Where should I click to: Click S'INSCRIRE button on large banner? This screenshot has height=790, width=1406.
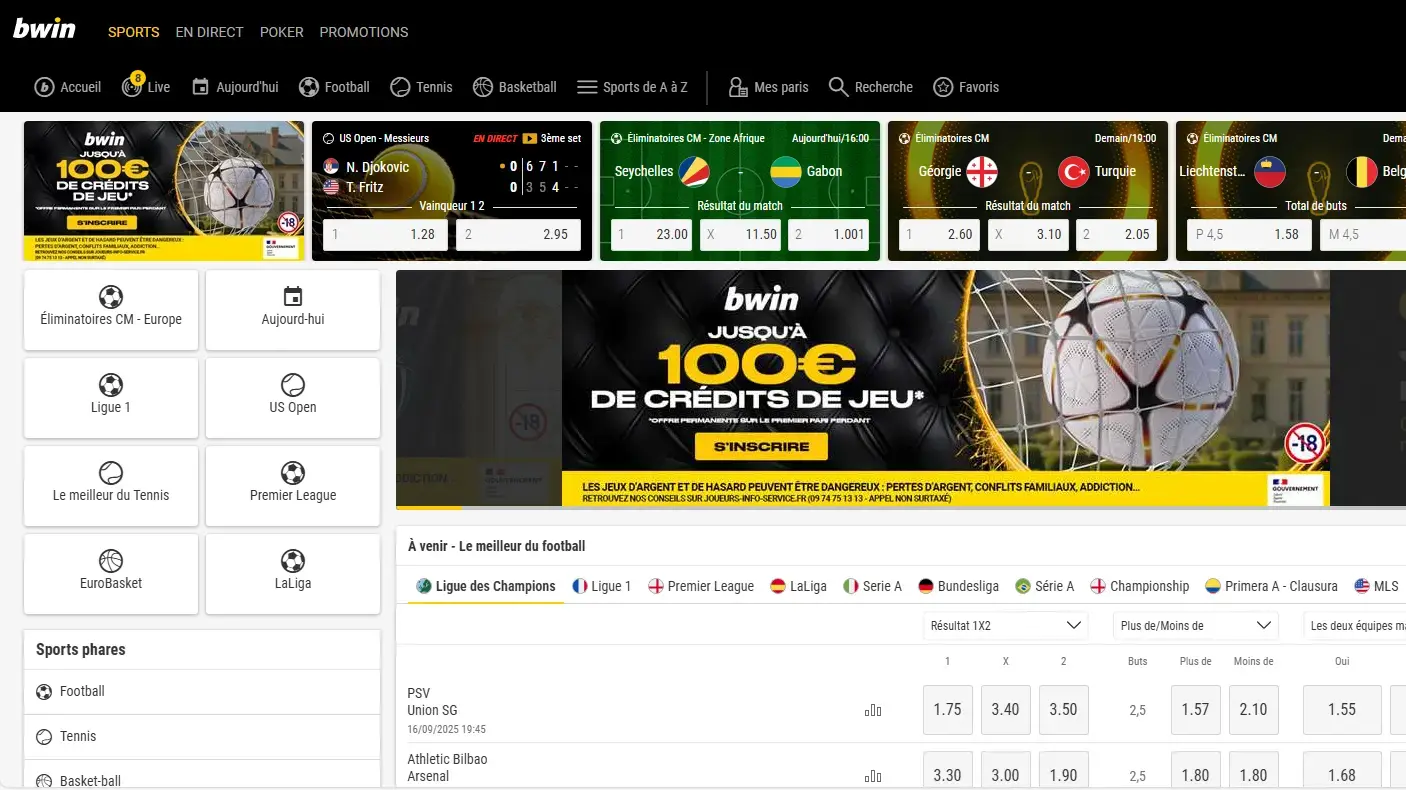pos(762,446)
